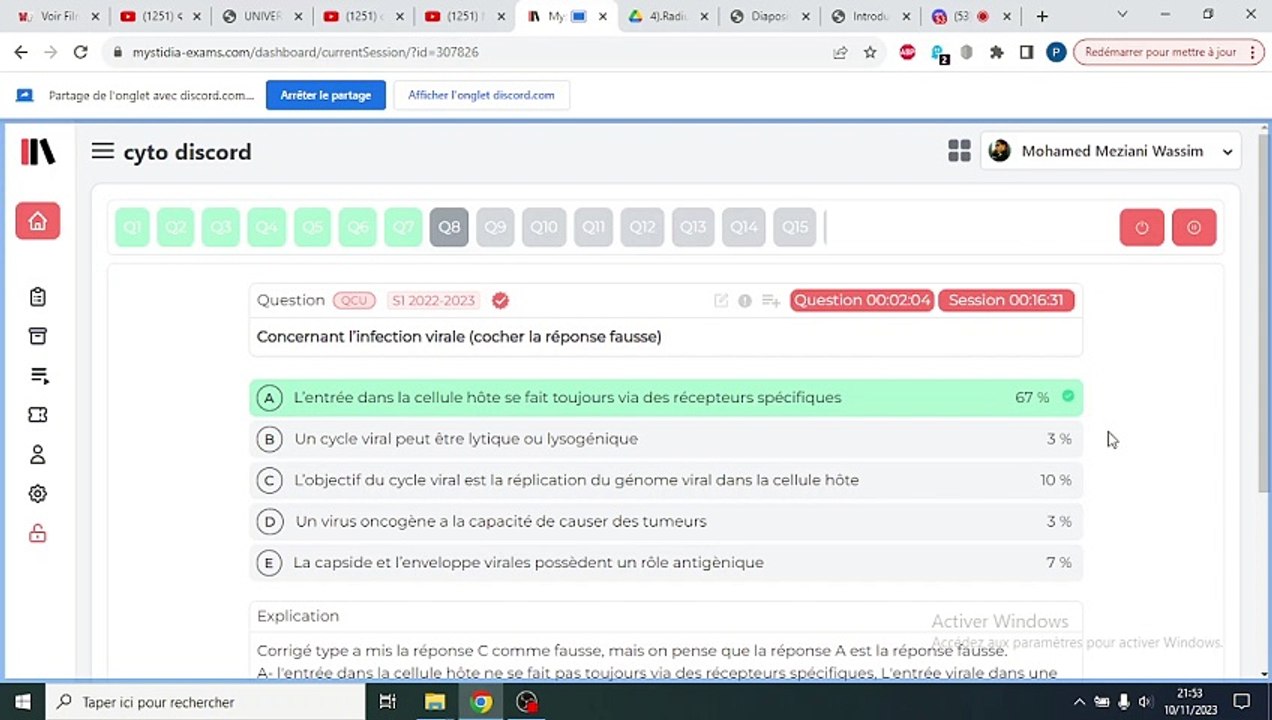Open Chrome profile avatar P
The height and width of the screenshot is (720, 1272).
[x=1056, y=52]
